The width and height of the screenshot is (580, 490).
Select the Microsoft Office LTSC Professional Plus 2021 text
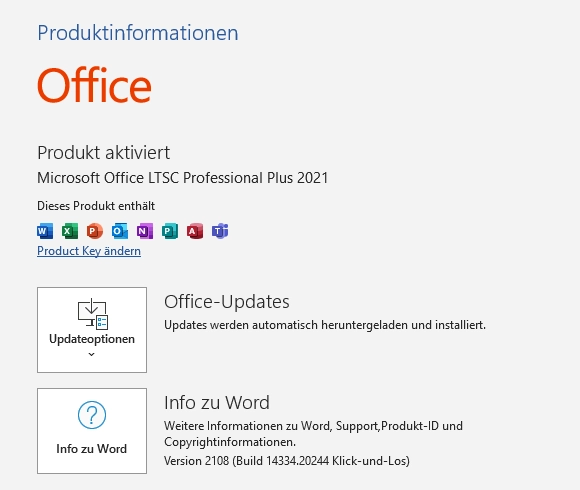pos(183,178)
